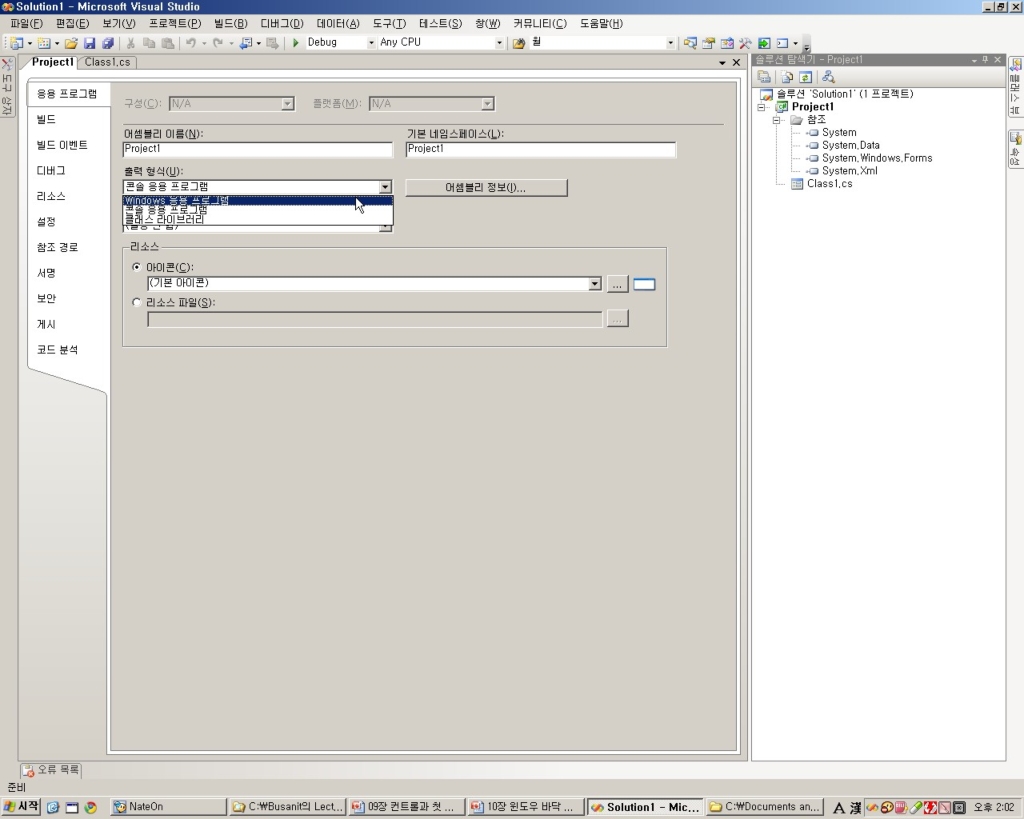Click the 기본 네임스페이스 text field
The image size is (1024, 819).
(541, 149)
